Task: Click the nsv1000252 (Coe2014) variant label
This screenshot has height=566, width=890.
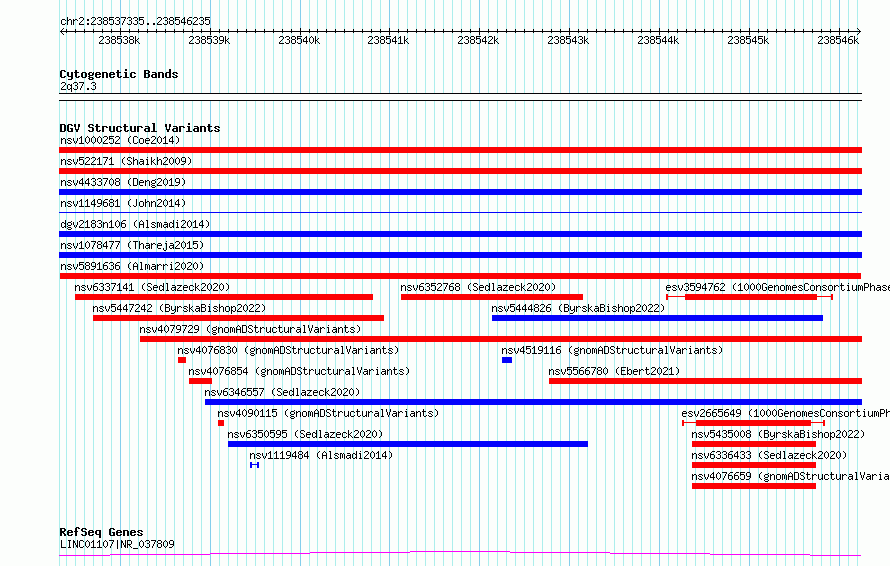Action: click(x=120, y=140)
